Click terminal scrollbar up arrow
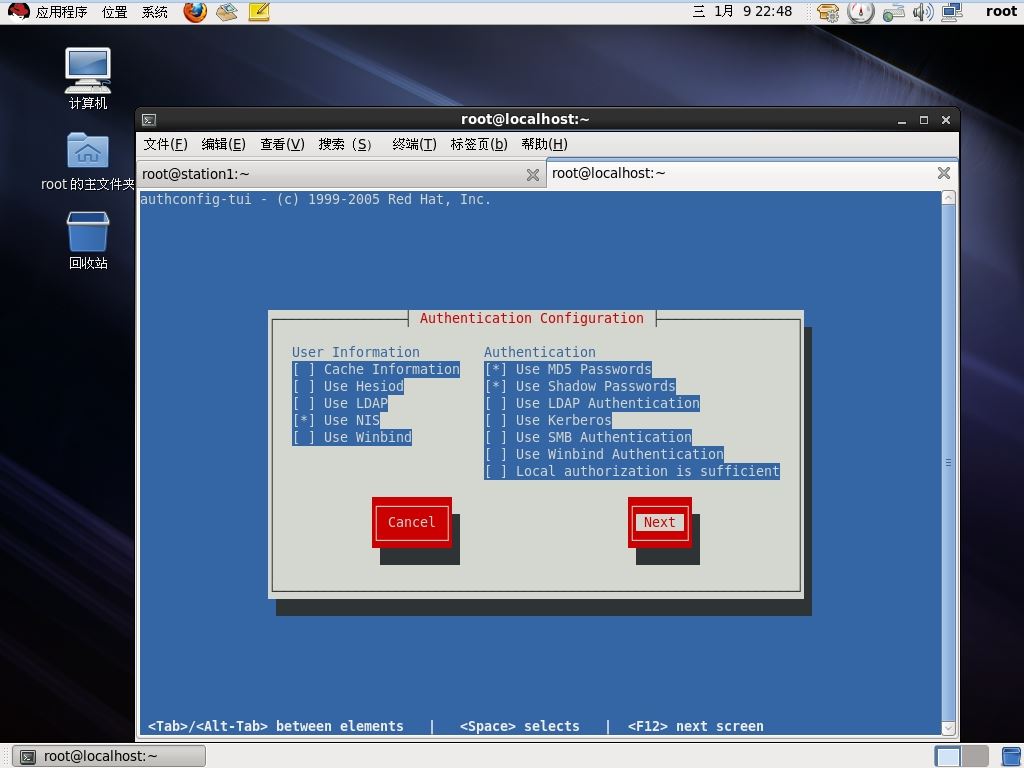 [x=949, y=198]
